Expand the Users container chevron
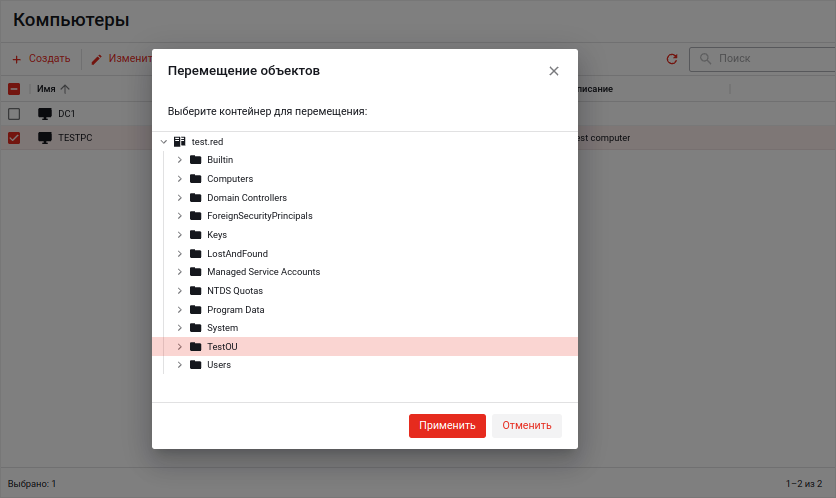Image resolution: width=836 pixels, height=498 pixels. coord(179,365)
